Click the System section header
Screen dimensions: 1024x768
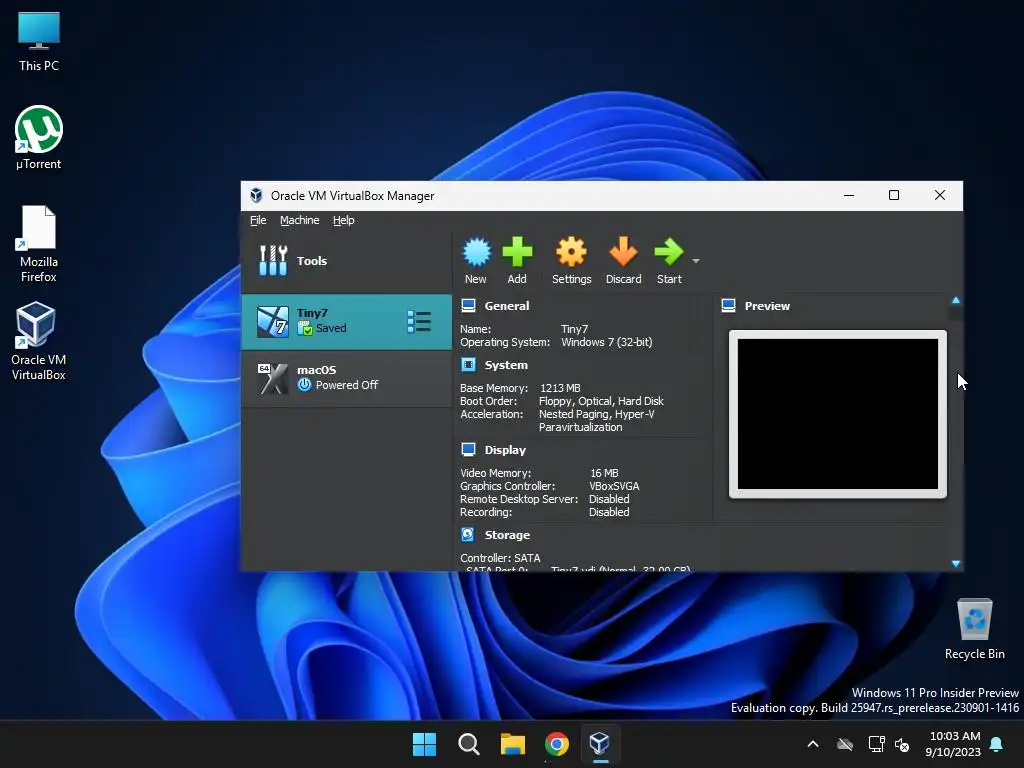click(506, 365)
